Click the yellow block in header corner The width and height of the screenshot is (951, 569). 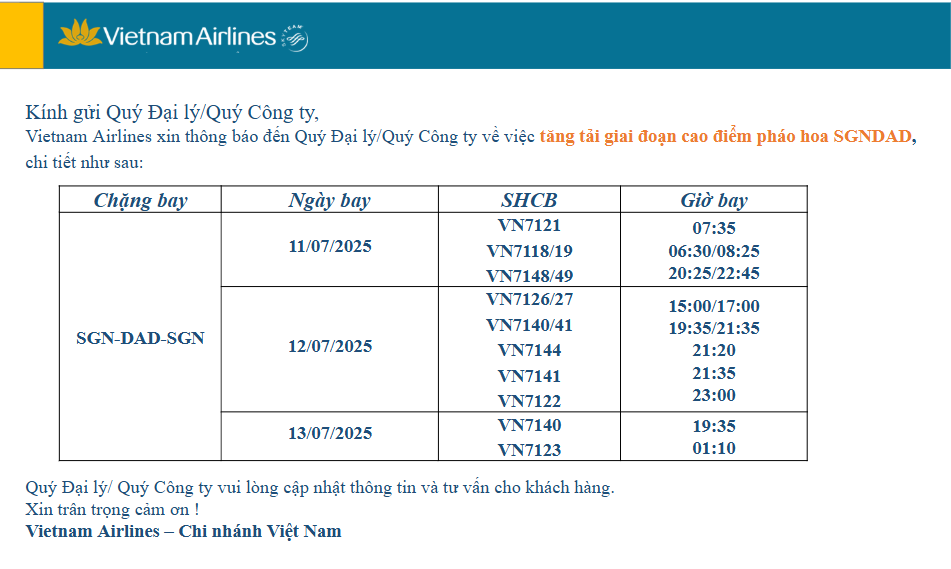coord(22,35)
